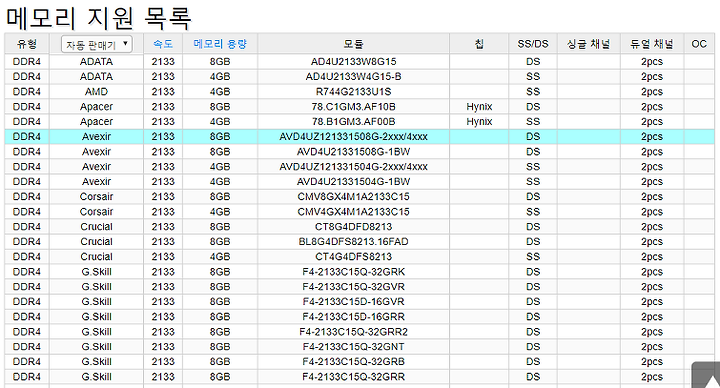Select module F4-2133C15Q-32GVR

pyautogui.click(x=353, y=287)
